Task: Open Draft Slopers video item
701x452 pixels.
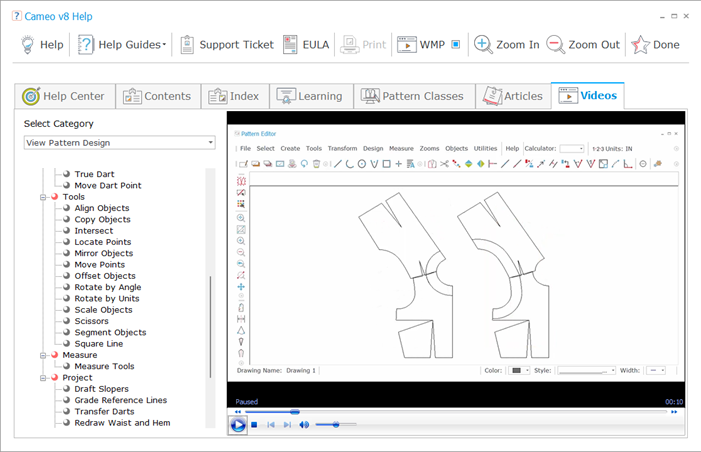Action: pos(101,389)
